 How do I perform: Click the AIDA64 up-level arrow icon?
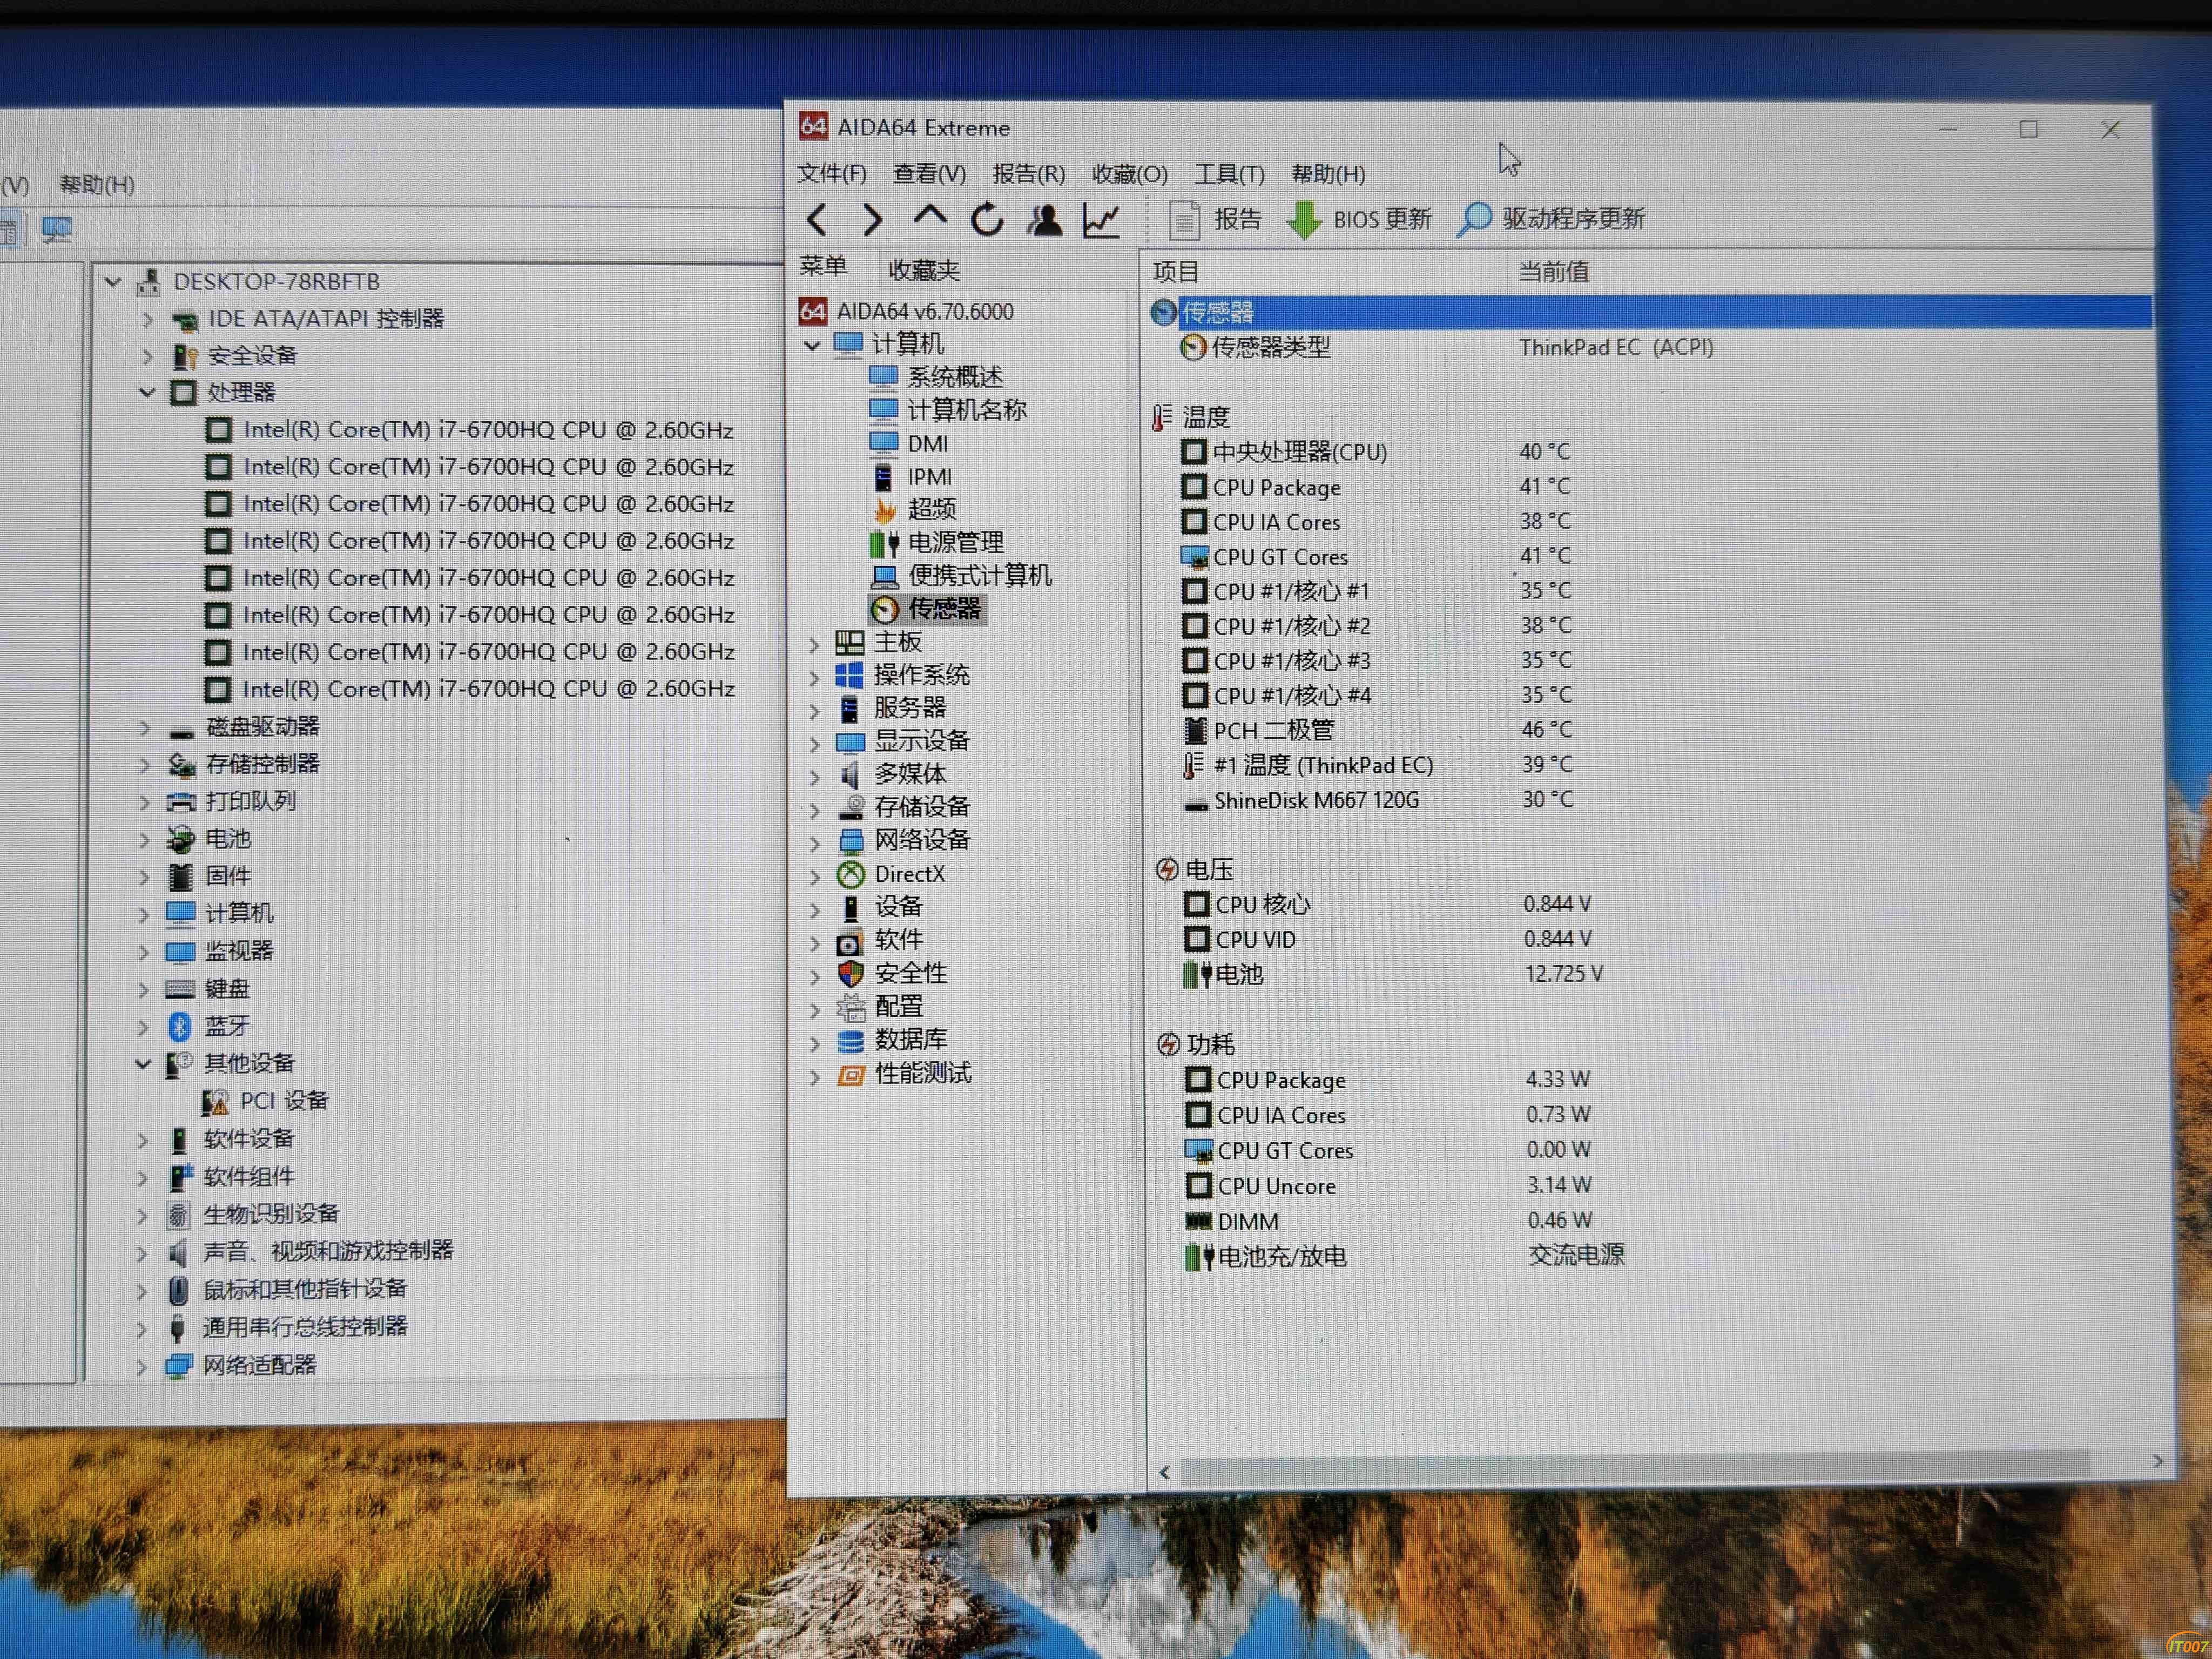pyautogui.click(x=930, y=216)
